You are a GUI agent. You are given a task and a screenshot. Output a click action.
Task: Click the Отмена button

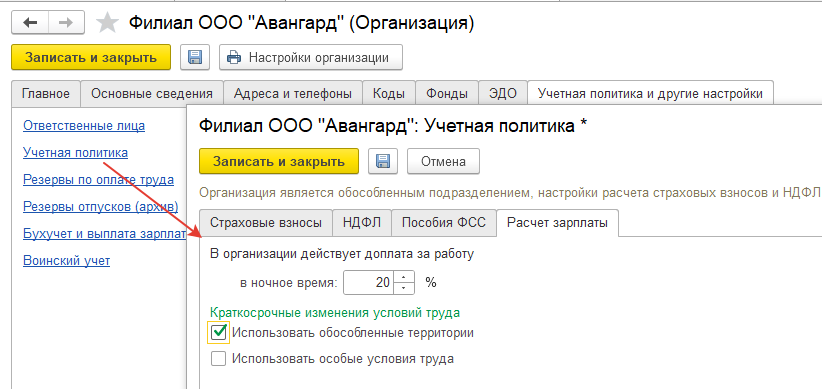point(444,161)
